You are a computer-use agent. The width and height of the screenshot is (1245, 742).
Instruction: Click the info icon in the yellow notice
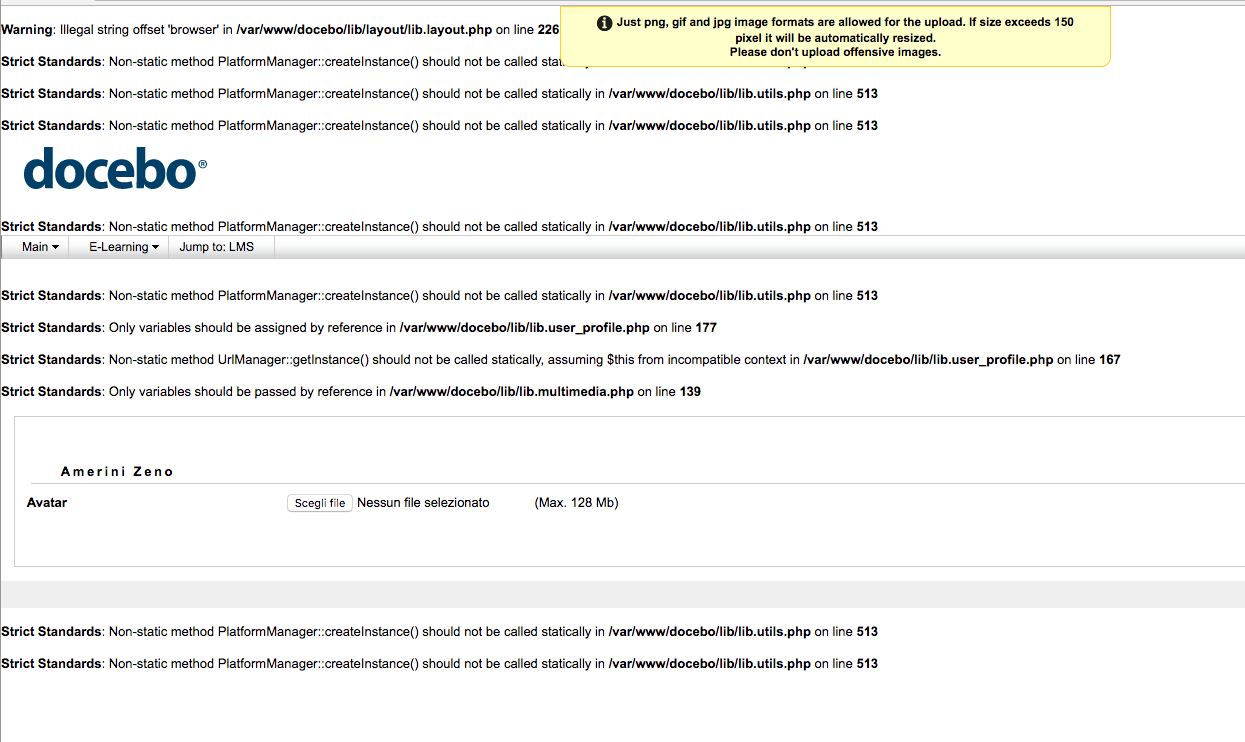604,23
